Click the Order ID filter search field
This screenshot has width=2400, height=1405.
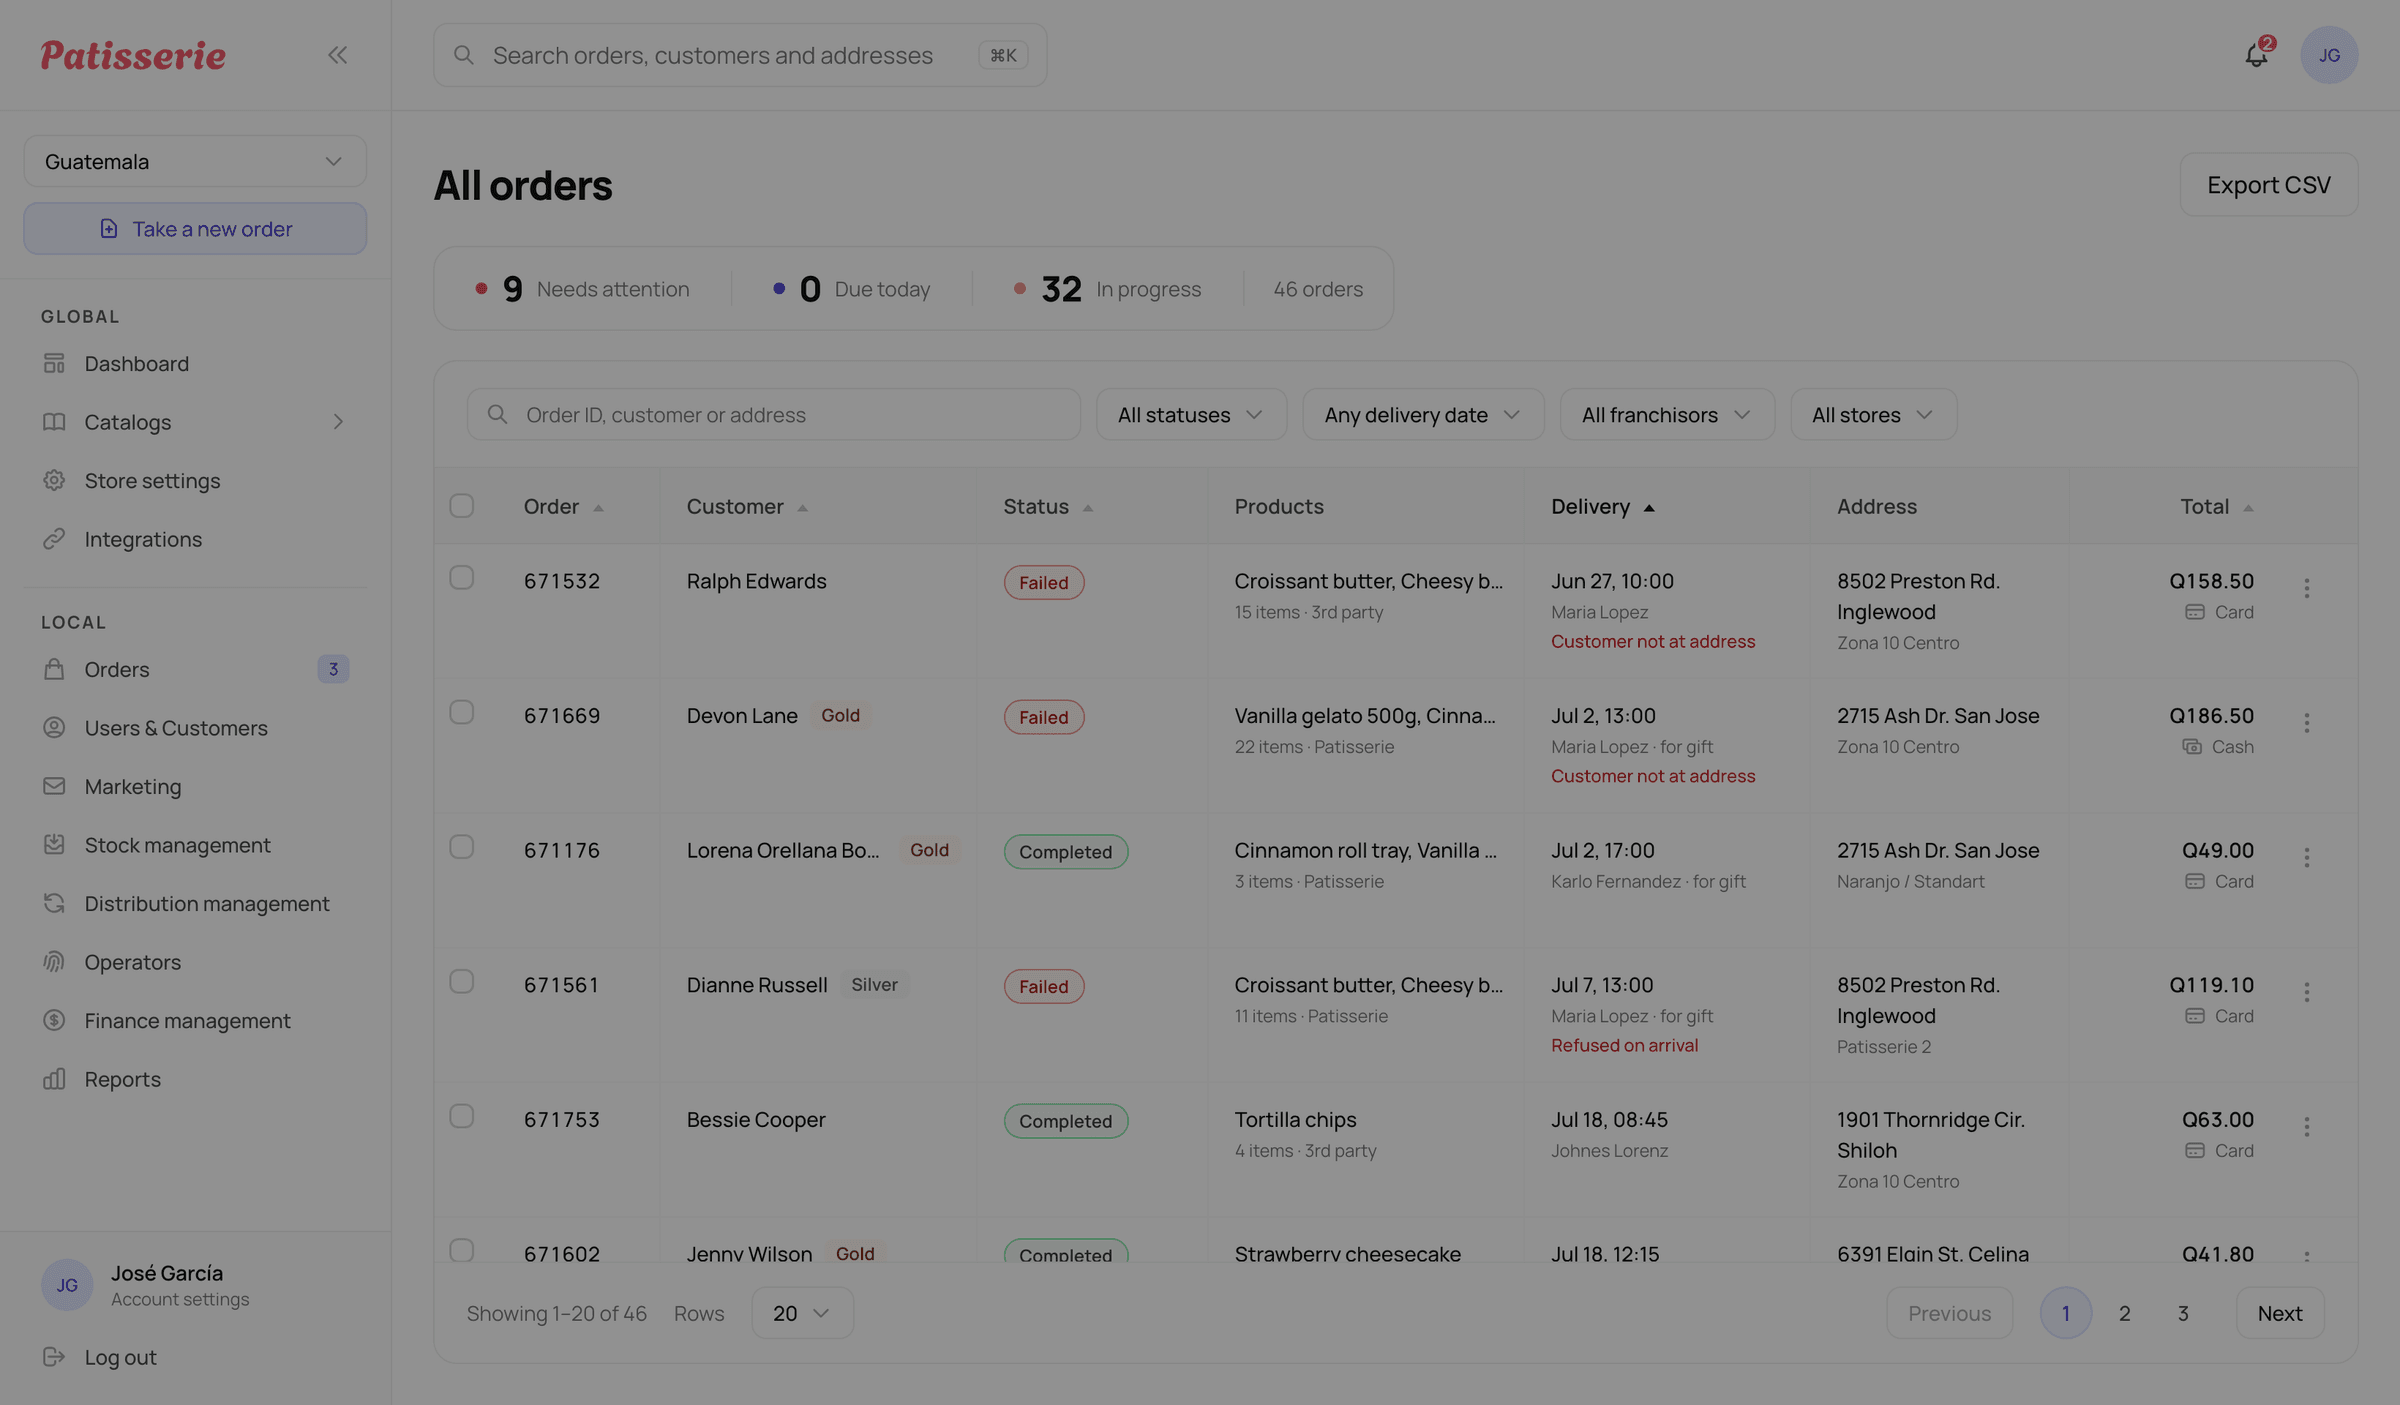point(774,414)
